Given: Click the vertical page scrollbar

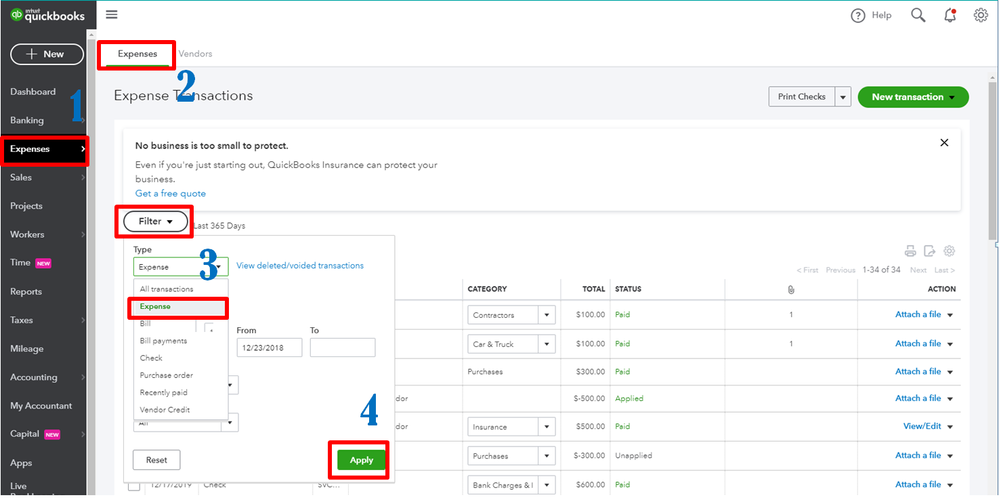Looking at the screenshot, I should click(993, 159).
